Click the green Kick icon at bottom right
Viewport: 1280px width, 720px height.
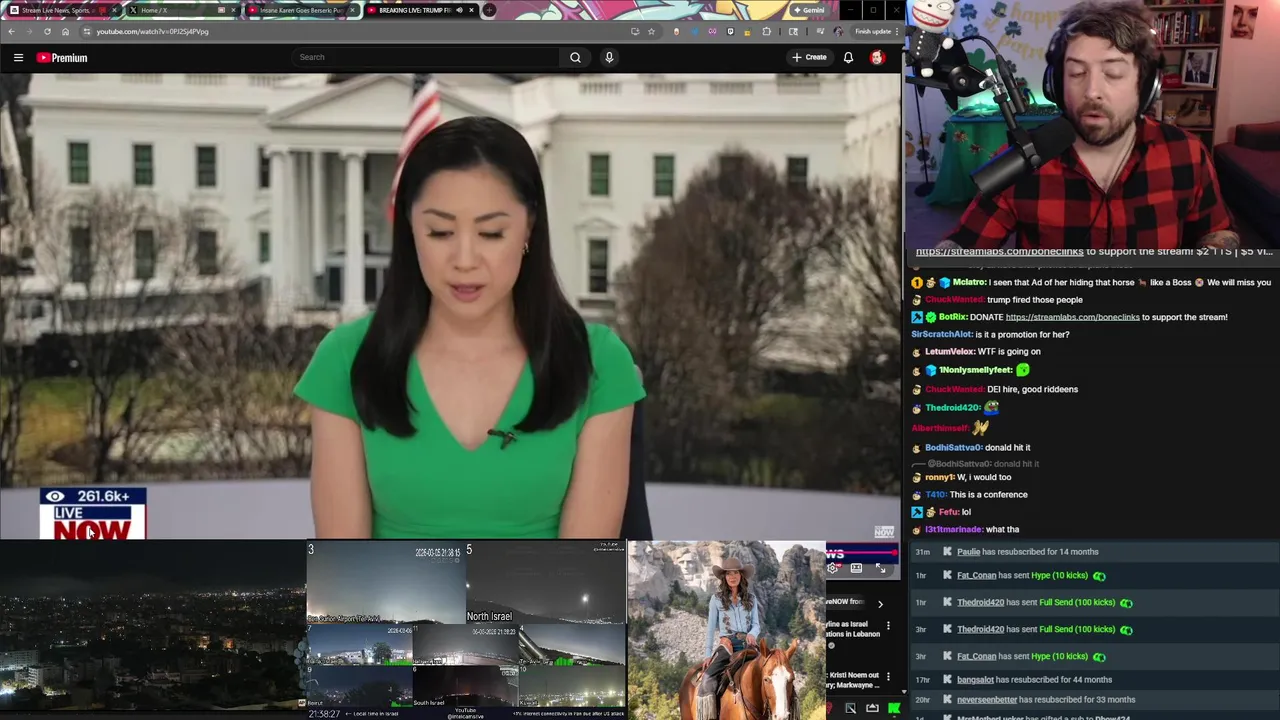click(894, 708)
